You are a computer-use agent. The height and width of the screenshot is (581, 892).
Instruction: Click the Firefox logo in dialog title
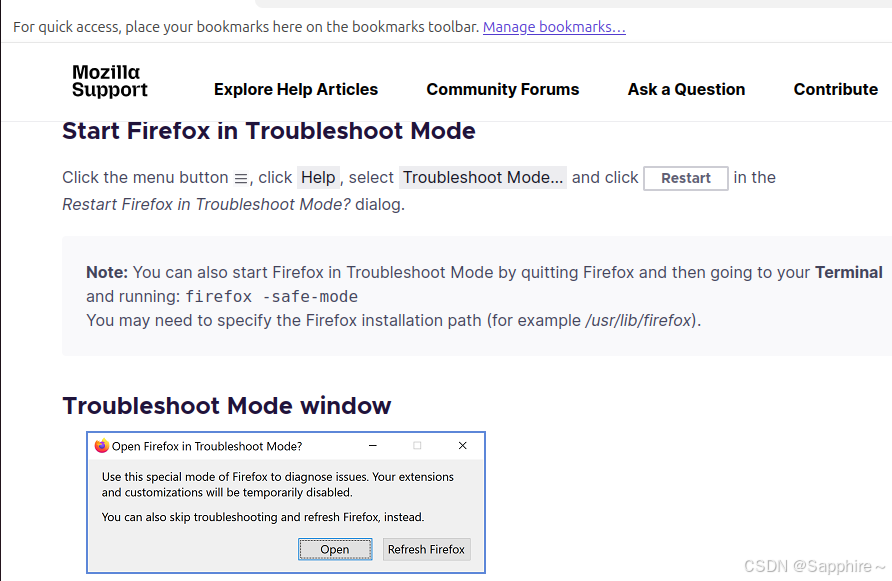[101, 446]
